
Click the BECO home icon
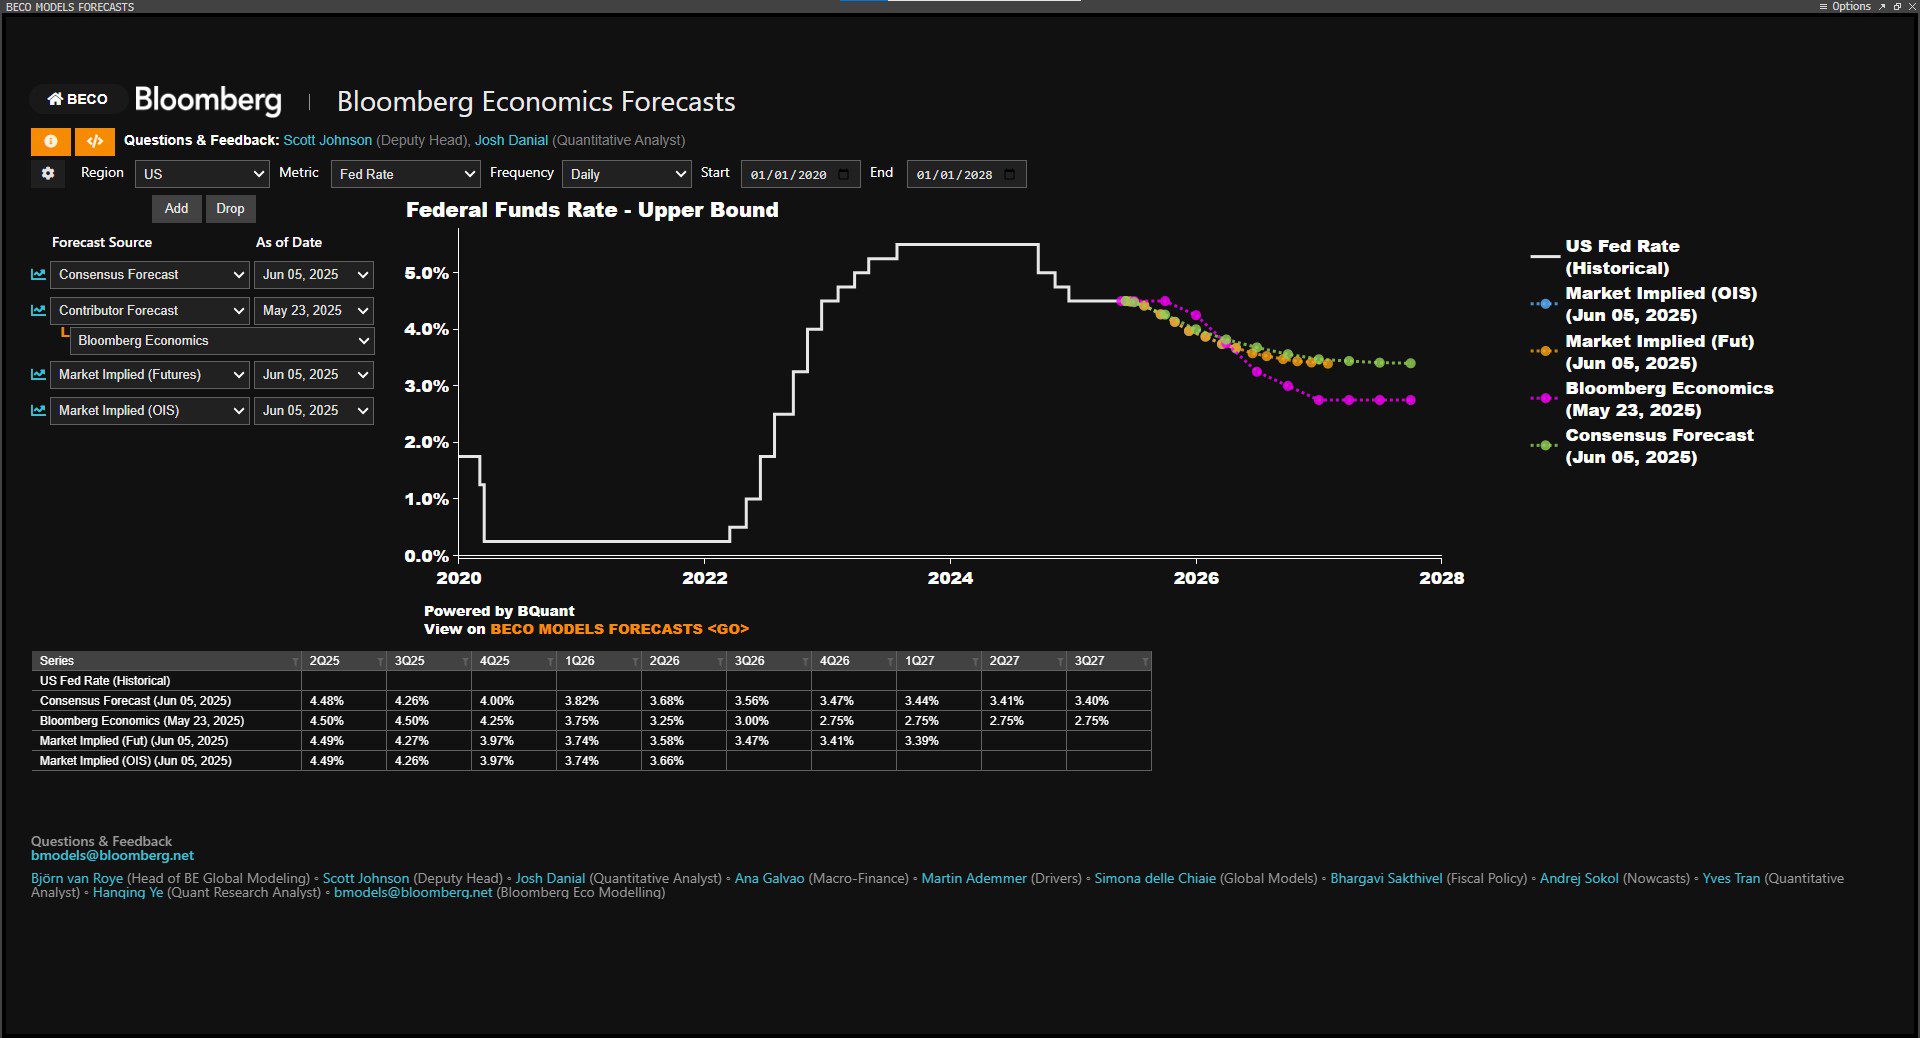[56, 99]
